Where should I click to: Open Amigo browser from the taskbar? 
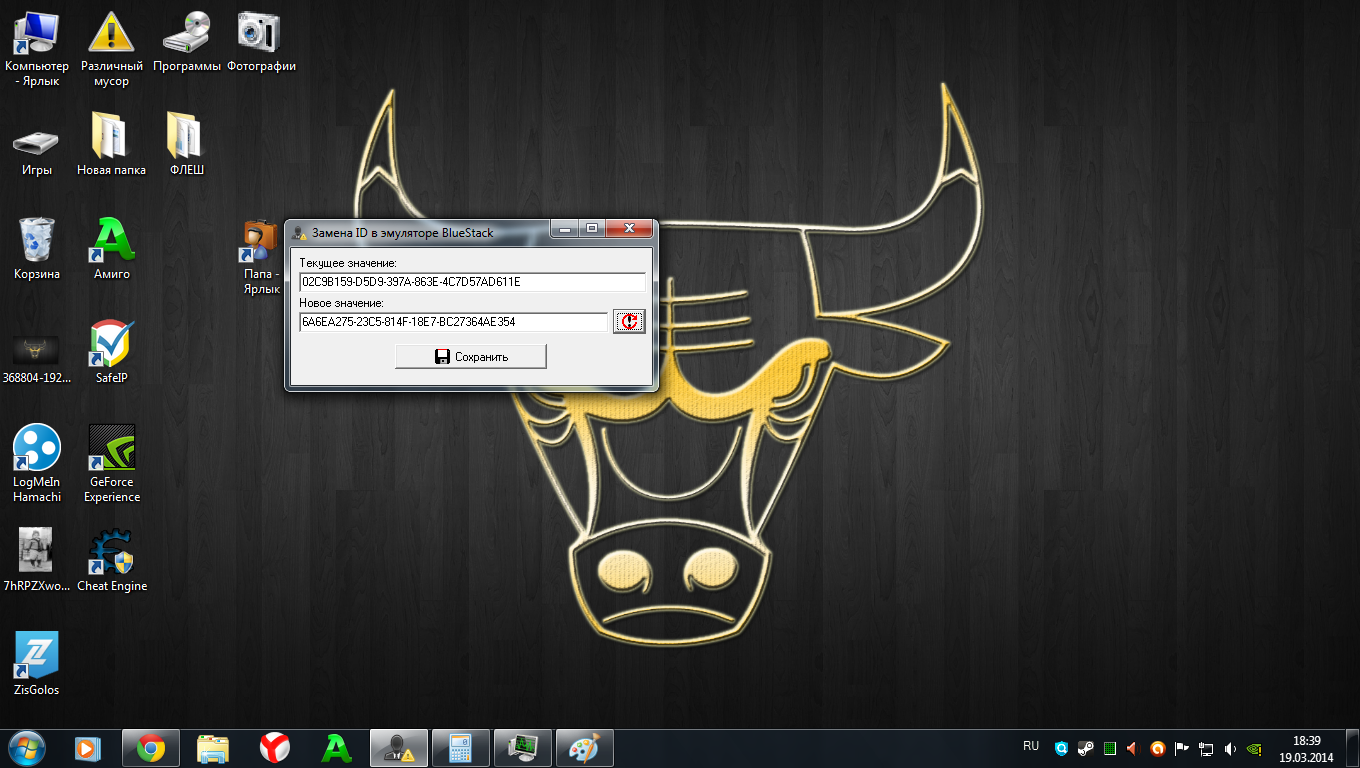pyautogui.click(x=337, y=748)
